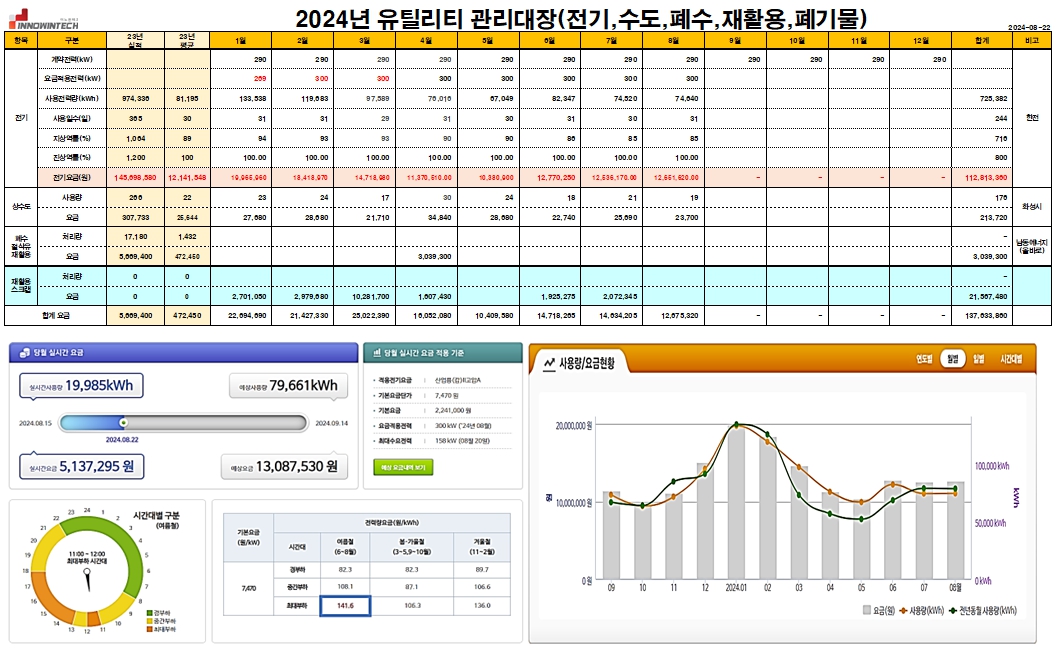Select the 월별 view toggle
The width and height of the screenshot is (1060, 650).
click(x=951, y=359)
